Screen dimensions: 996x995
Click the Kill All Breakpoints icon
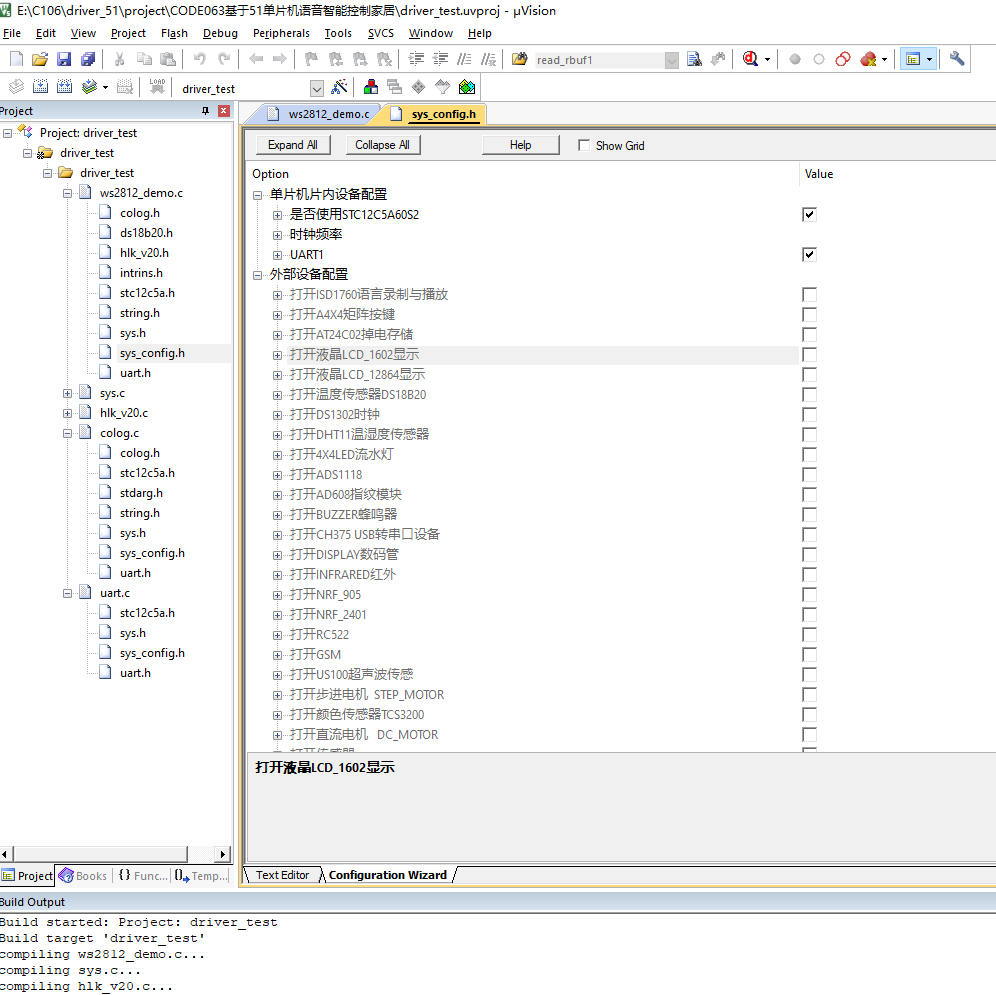click(x=868, y=59)
